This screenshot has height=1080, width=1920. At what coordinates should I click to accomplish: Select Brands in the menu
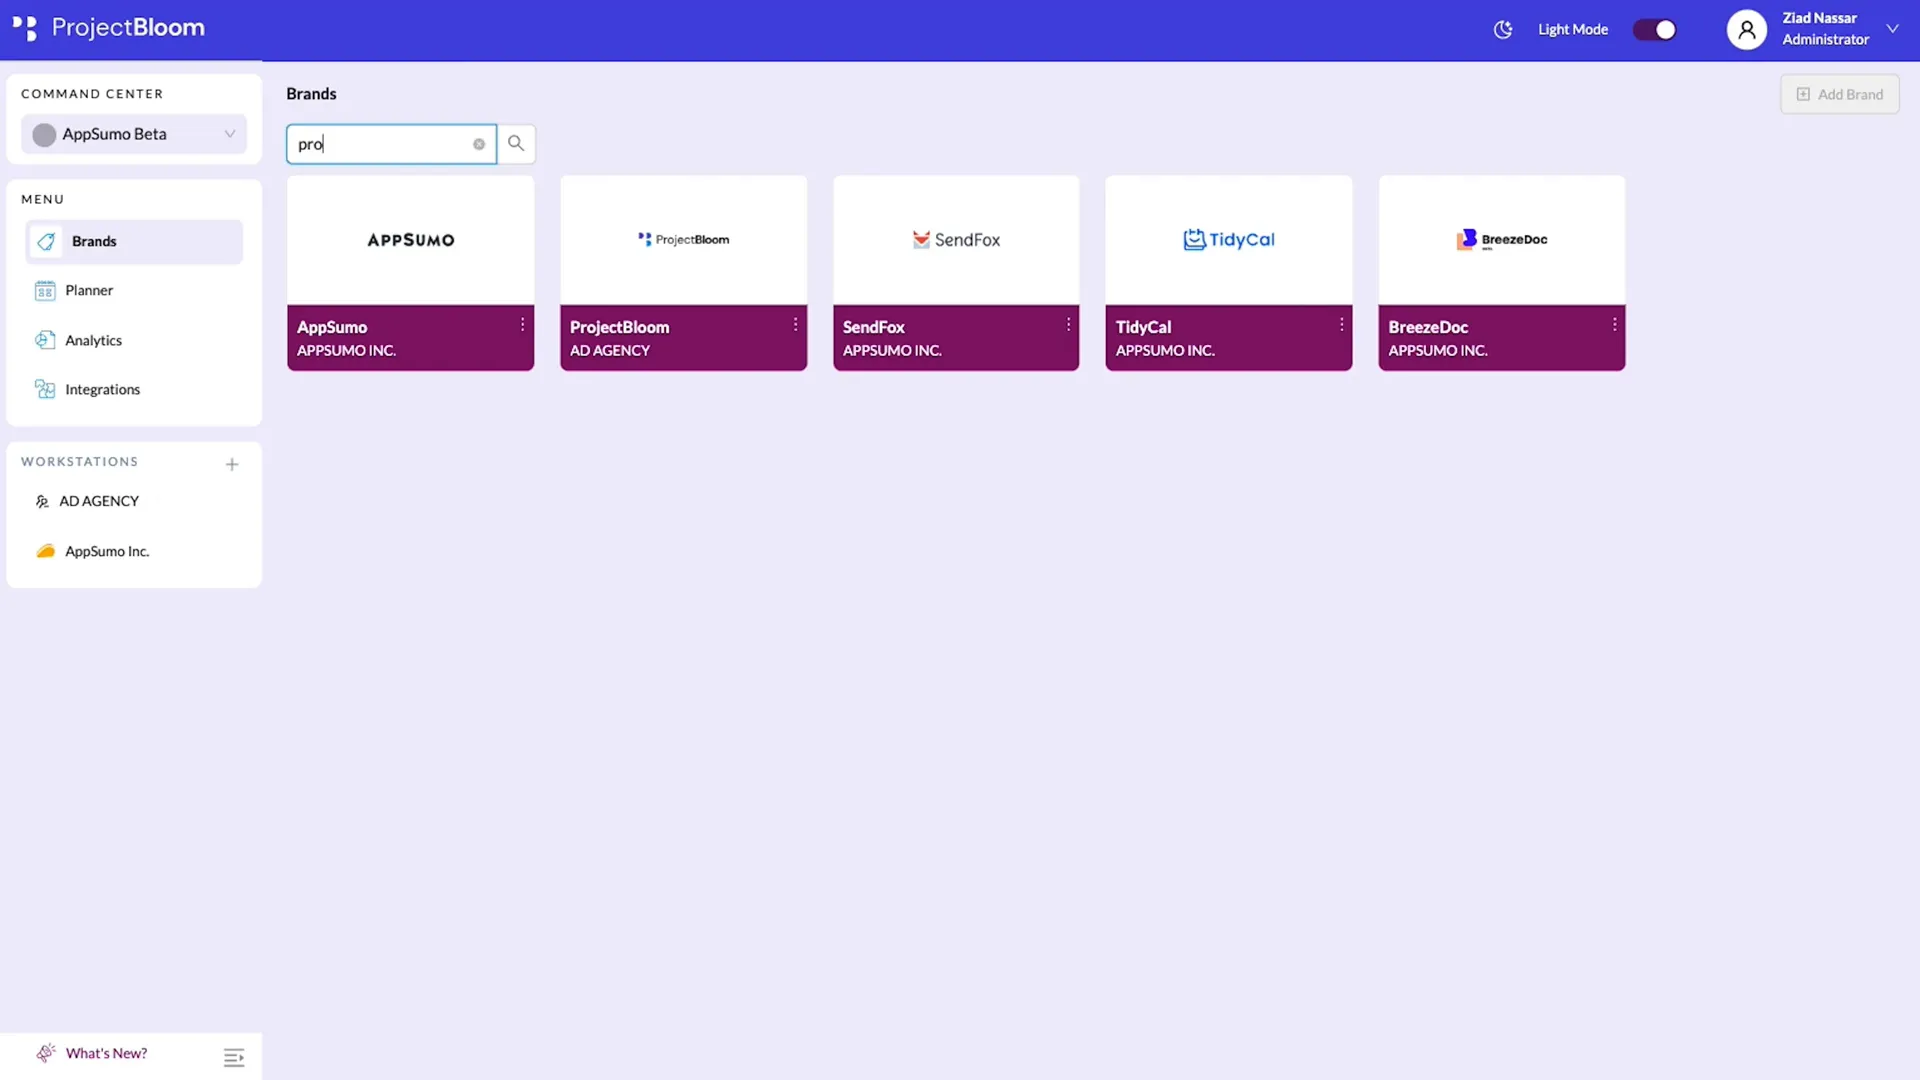point(134,242)
